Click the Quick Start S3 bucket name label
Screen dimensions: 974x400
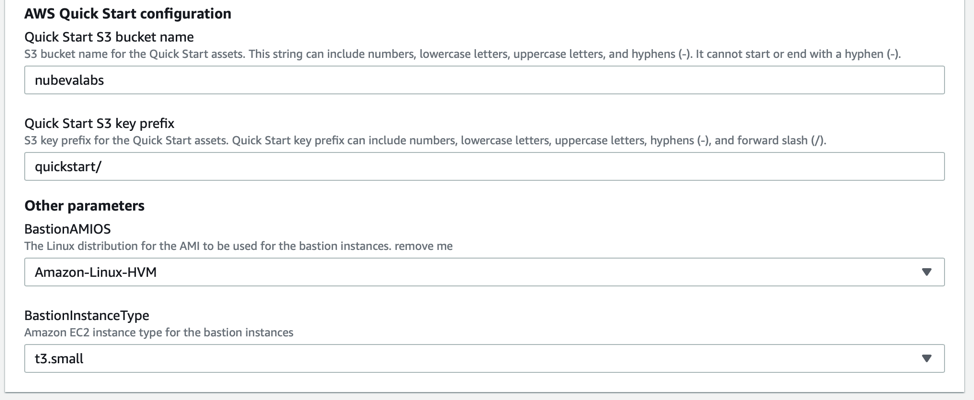(109, 37)
